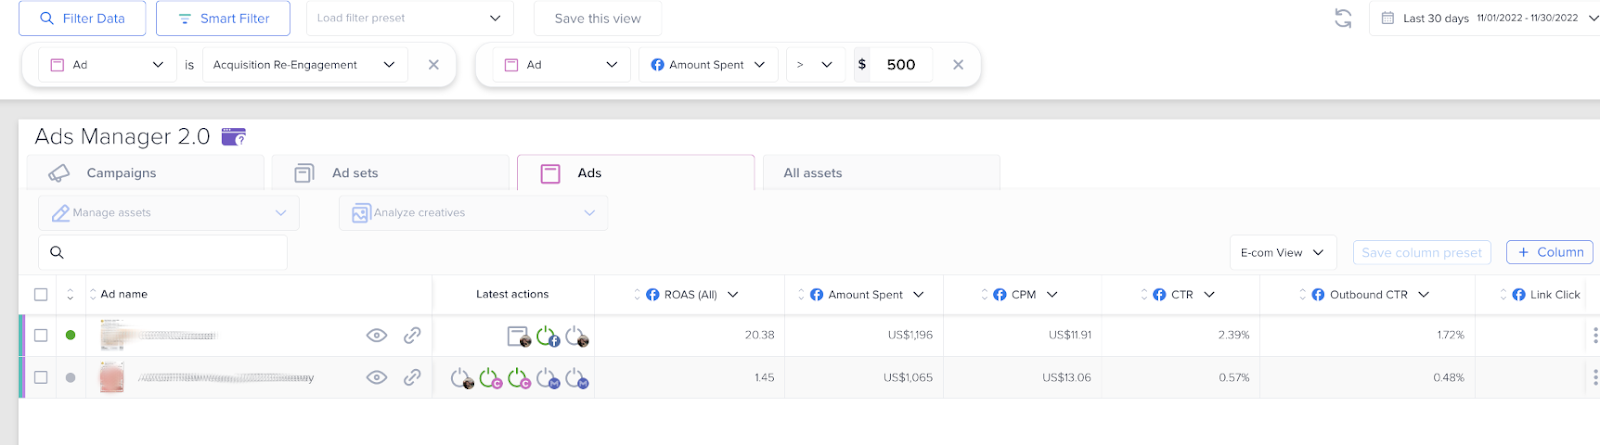The width and height of the screenshot is (1600, 445).
Task: Remove the Amount Spent filter
Action: [x=958, y=65]
